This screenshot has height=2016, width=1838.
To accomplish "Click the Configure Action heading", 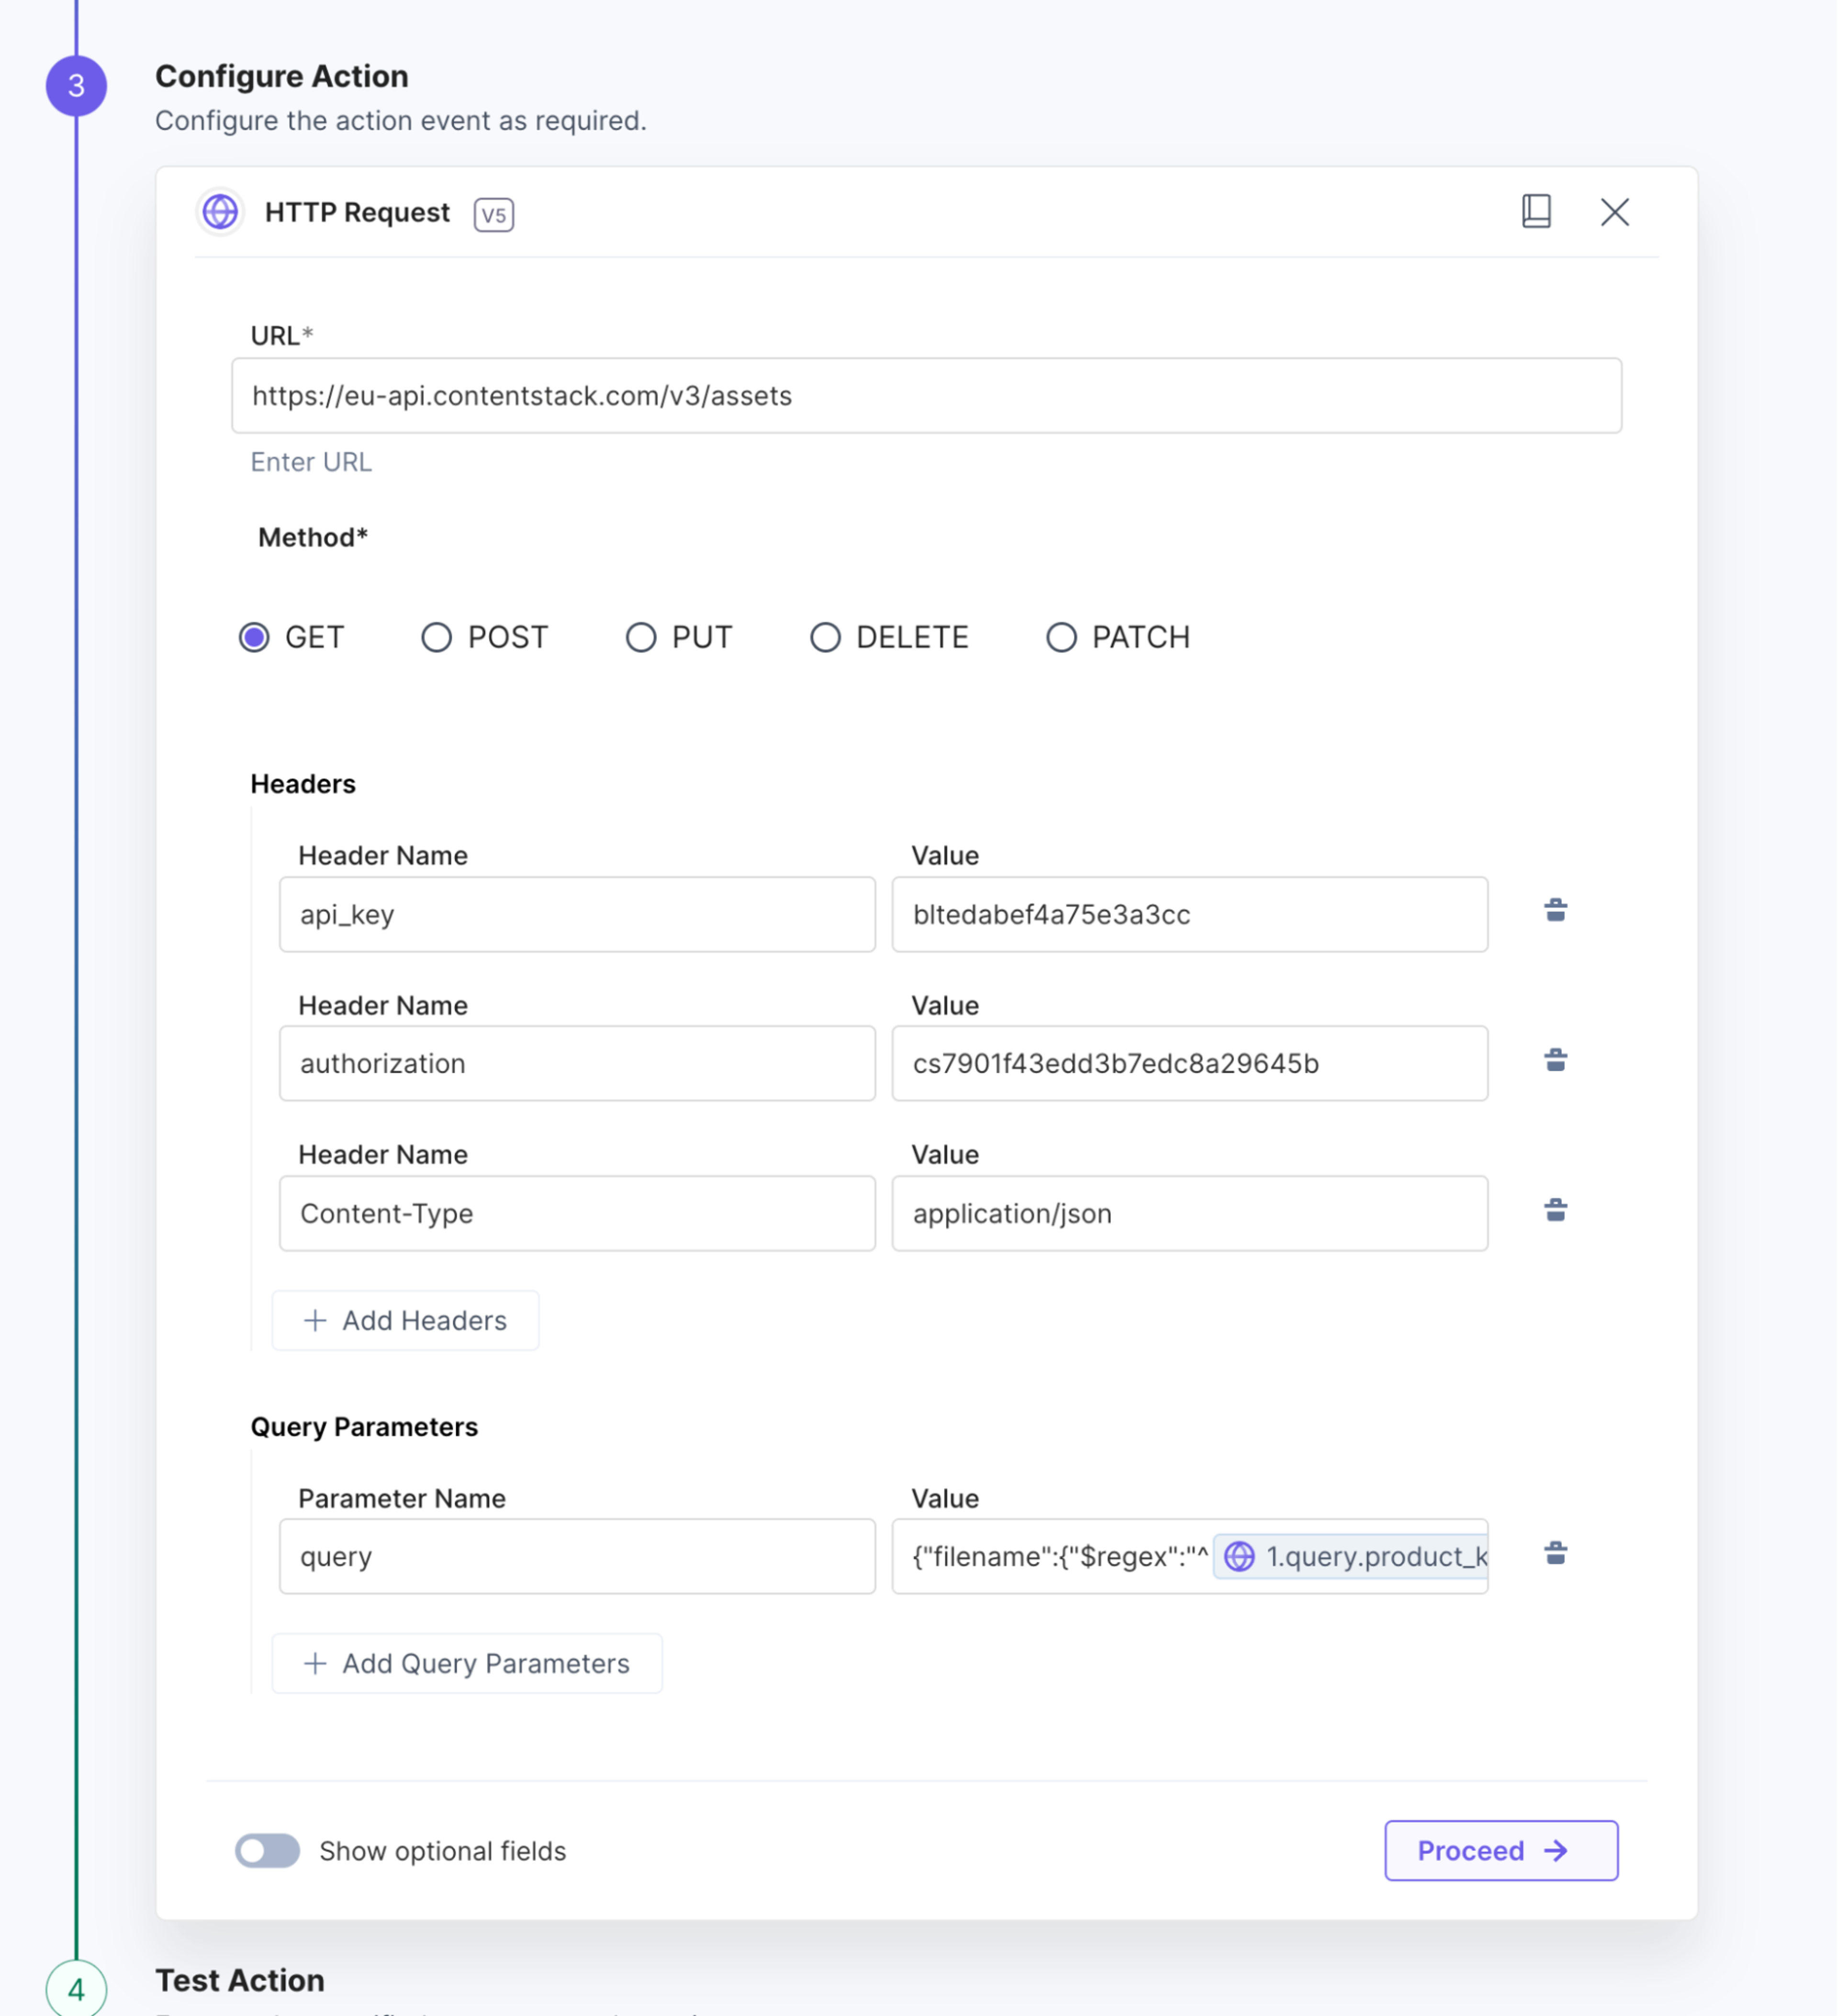I will click(x=282, y=76).
